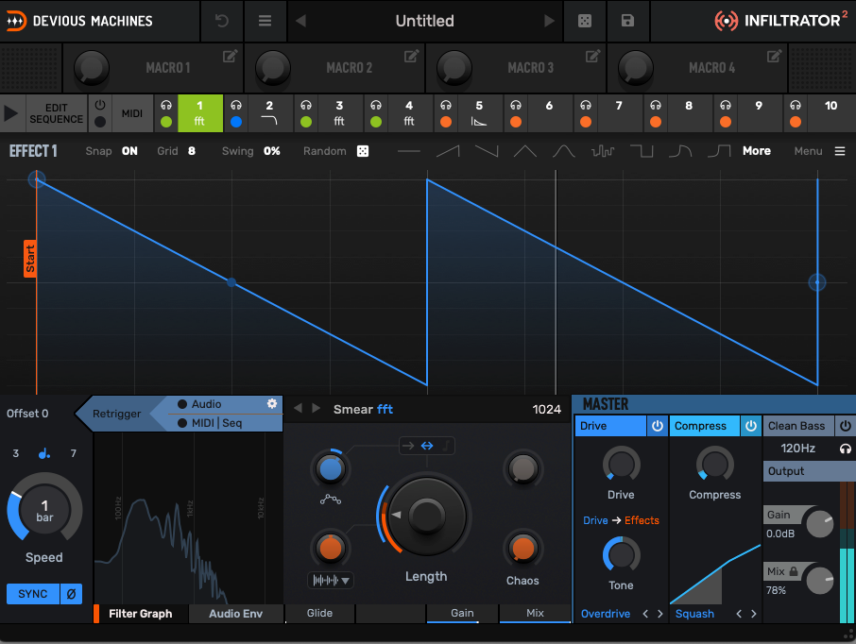Open the hamburger preset menu
This screenshot has height=644, width=856.
tap(265, 21)
